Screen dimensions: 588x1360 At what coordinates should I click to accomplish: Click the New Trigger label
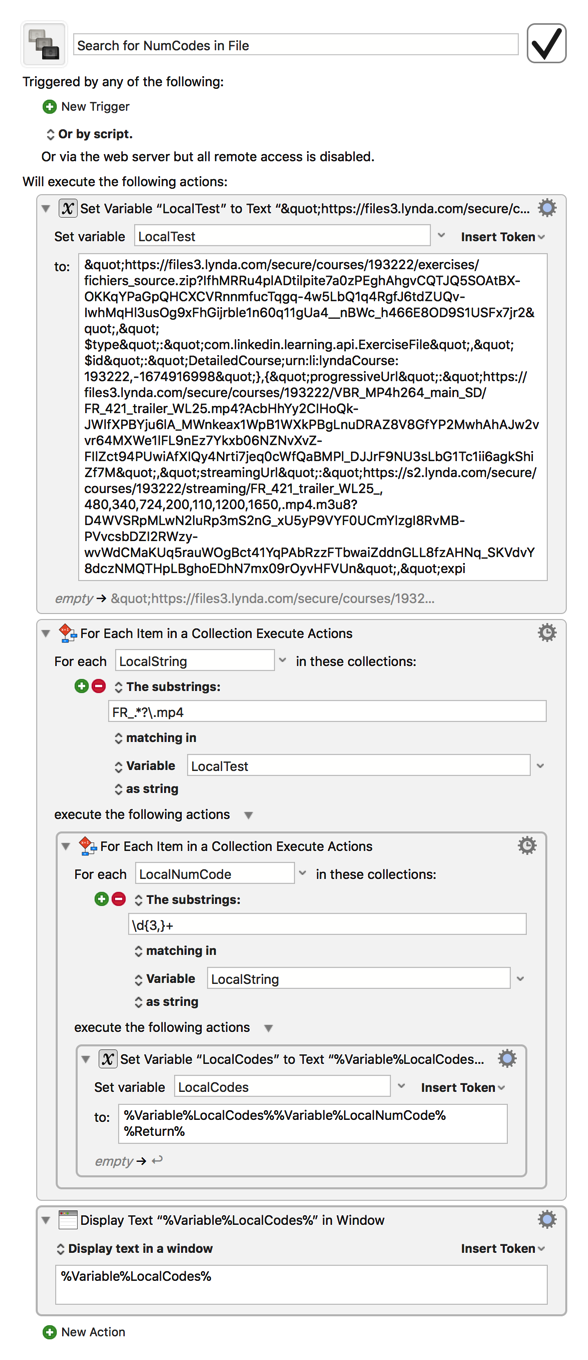(x=95, y=106)
